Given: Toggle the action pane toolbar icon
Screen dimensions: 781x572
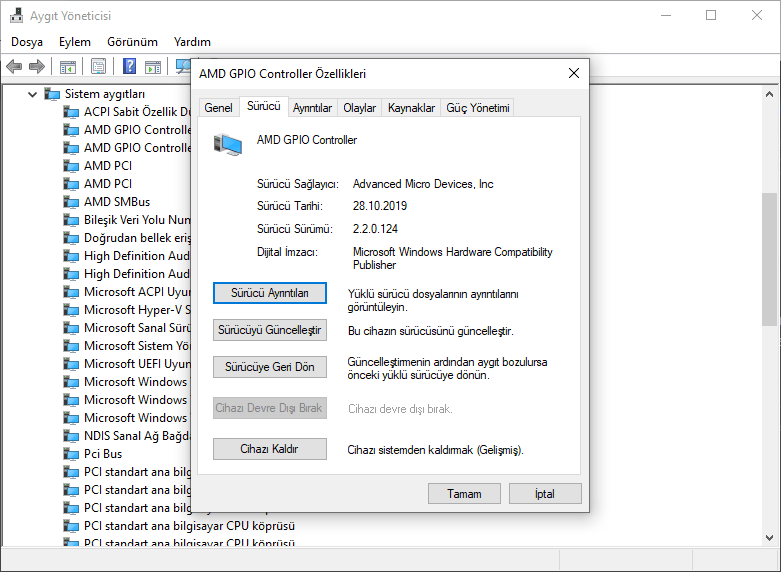Looking at the screenshot, I should tap(153, 66).
